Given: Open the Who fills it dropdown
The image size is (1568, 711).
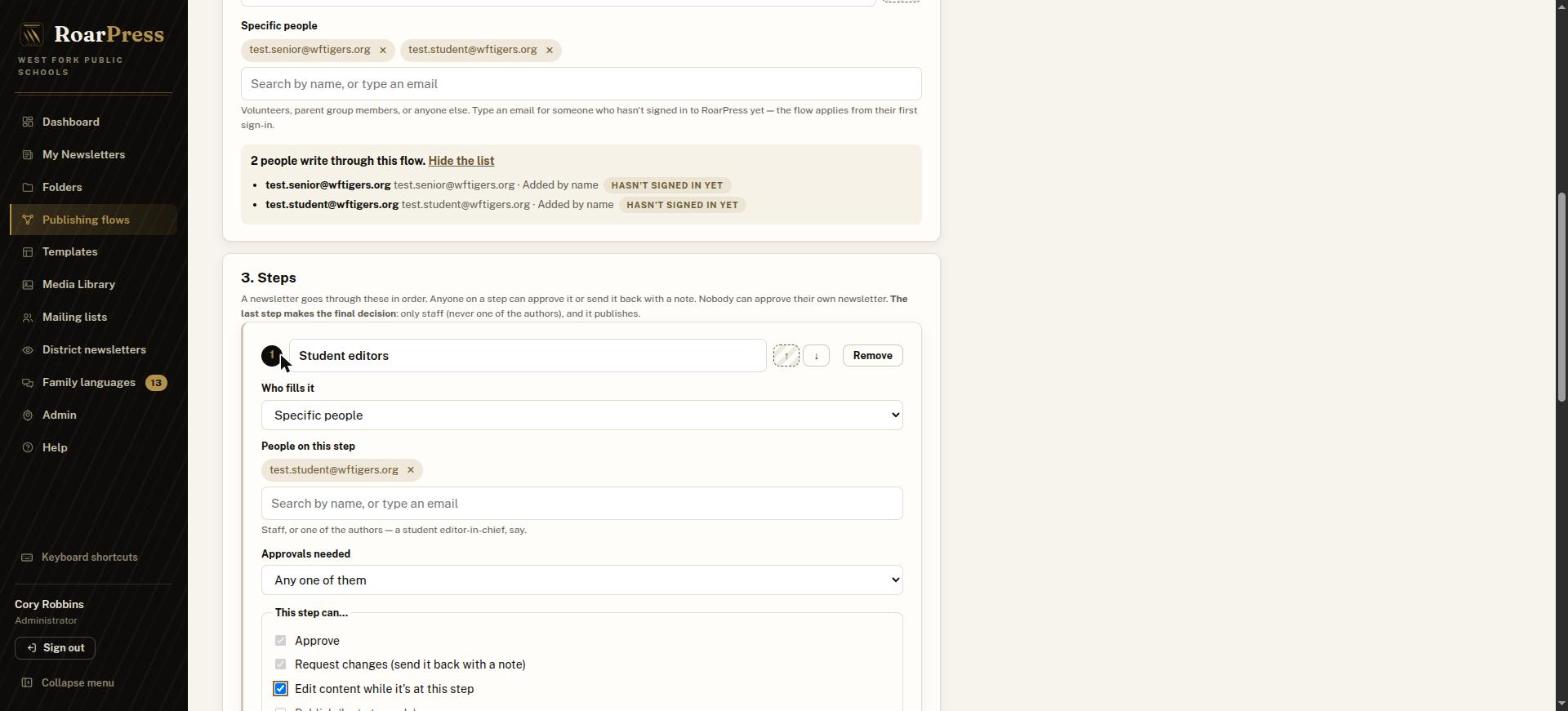Looking at the screenshot, I should click(582, 415).
